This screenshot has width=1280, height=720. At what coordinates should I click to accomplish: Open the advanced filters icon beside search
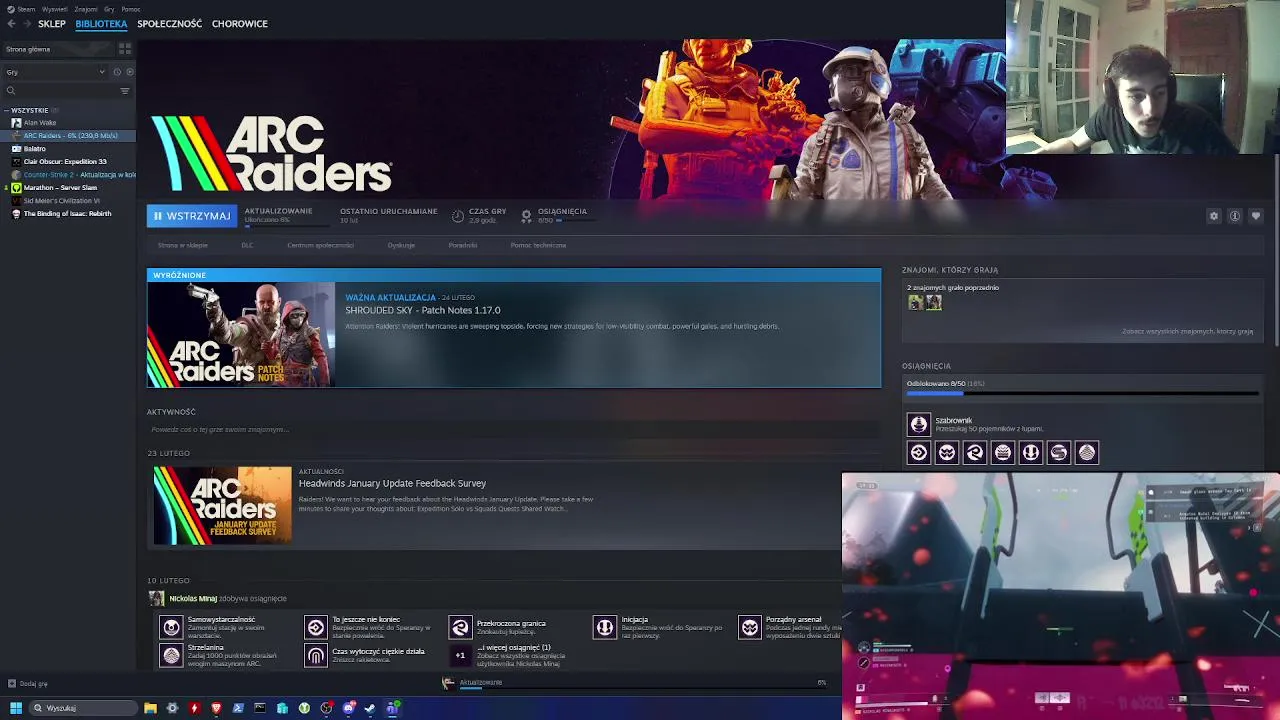pos(125,91)
